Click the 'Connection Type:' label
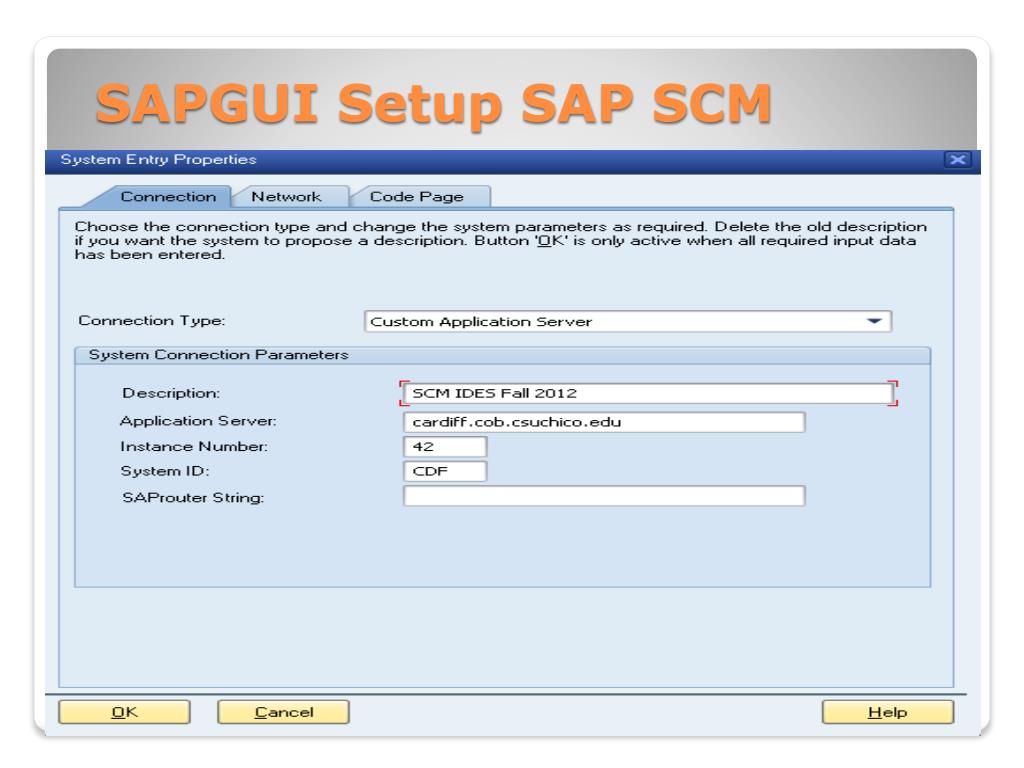Screen dimensions: 1024x768 pyautogui.click(x=152, y=321)
